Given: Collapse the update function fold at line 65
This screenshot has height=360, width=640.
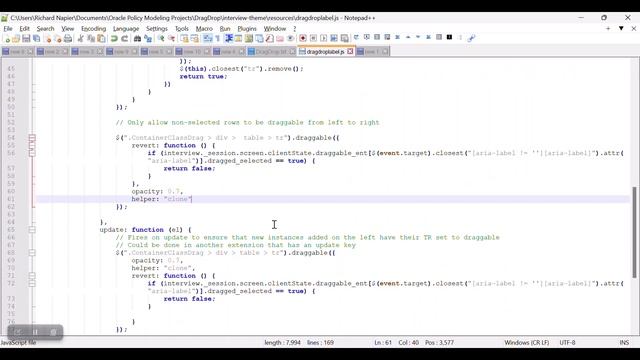Looking at the screenshot, I should tap(32, 230).
